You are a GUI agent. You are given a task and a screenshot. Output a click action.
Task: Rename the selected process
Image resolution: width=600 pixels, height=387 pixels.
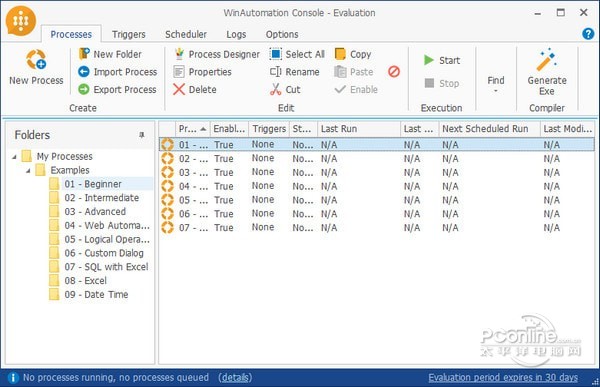point(294,72)
